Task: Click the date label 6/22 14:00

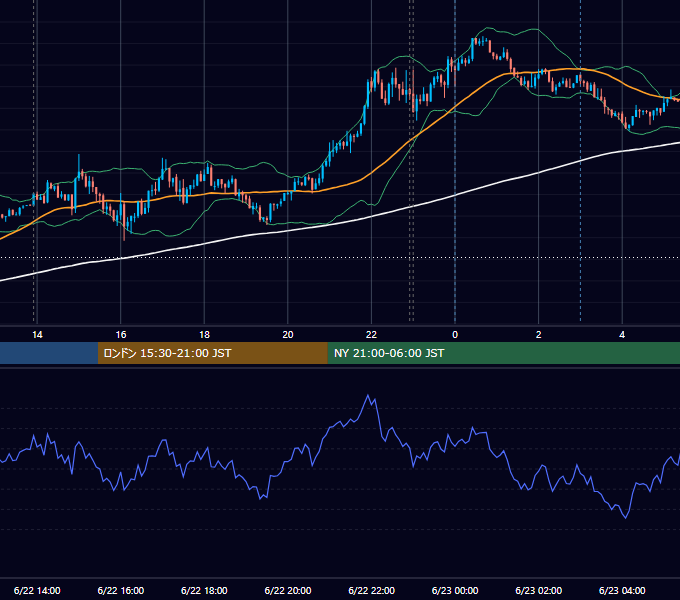Action: 37,590
